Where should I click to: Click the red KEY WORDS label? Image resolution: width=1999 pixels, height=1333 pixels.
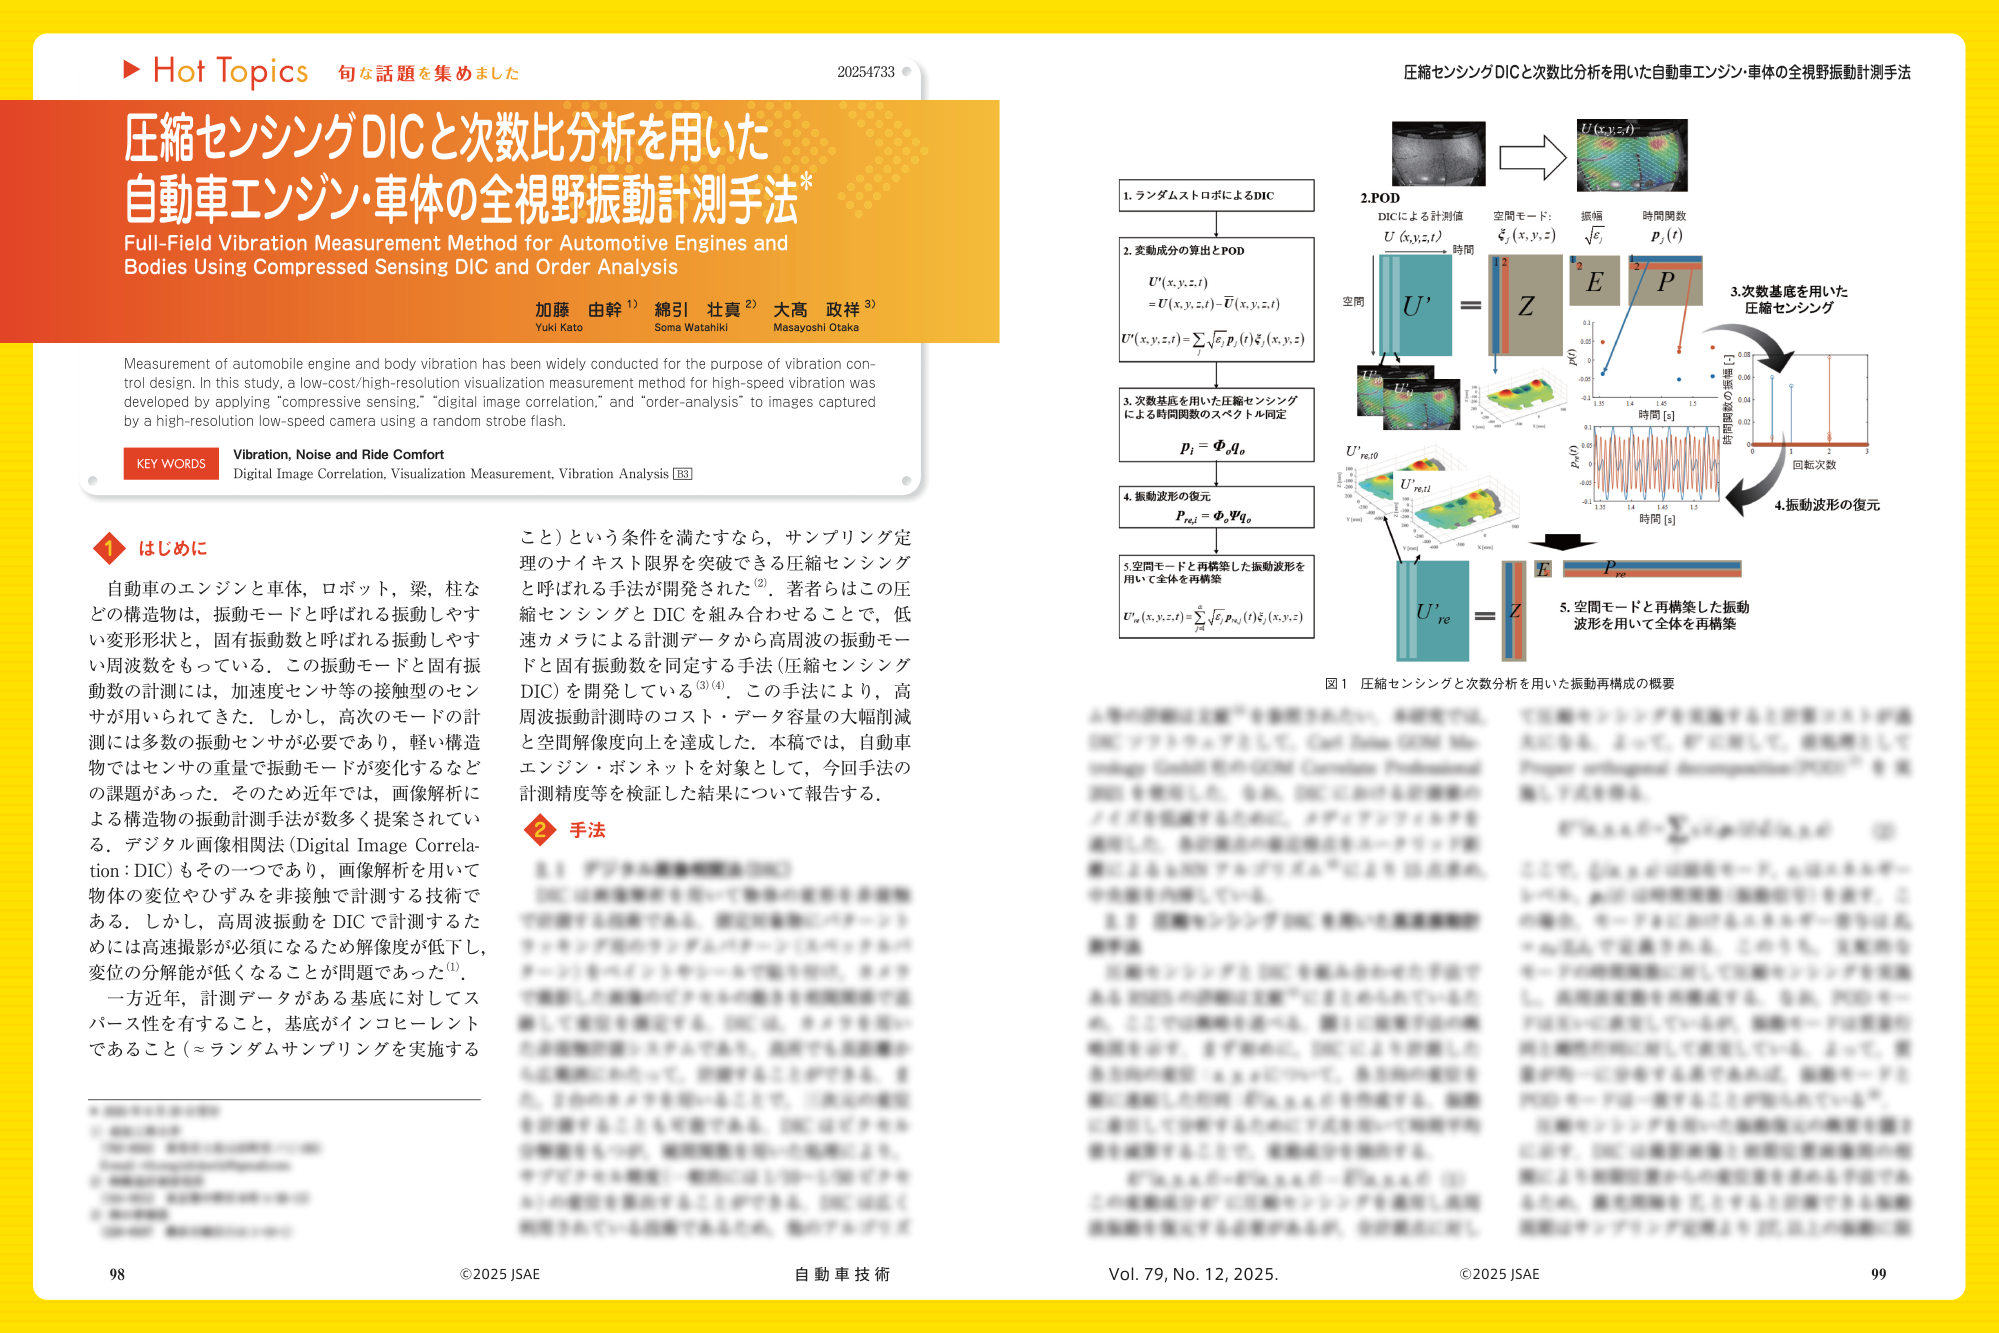pos(171,464)
